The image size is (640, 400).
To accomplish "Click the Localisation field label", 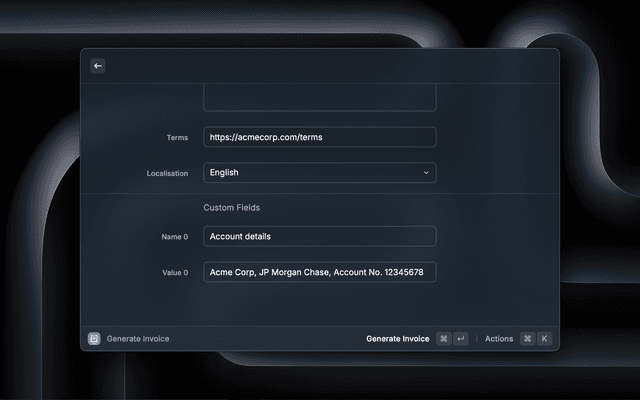I will click(167, 174).
